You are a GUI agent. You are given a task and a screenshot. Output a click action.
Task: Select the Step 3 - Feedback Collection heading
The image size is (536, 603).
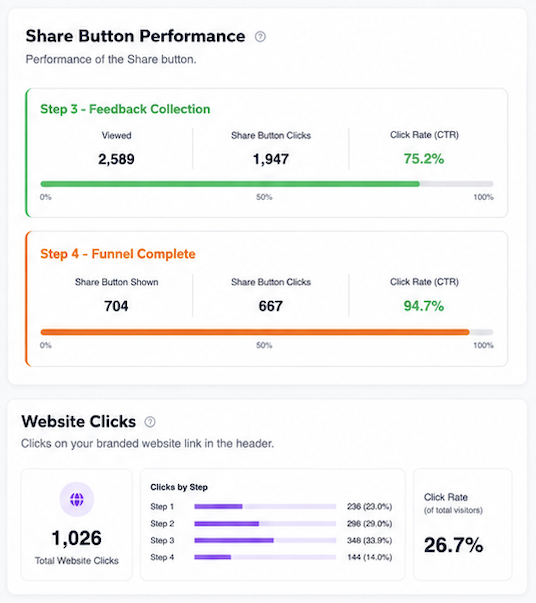pyautogui.click(x=125, y=109)
